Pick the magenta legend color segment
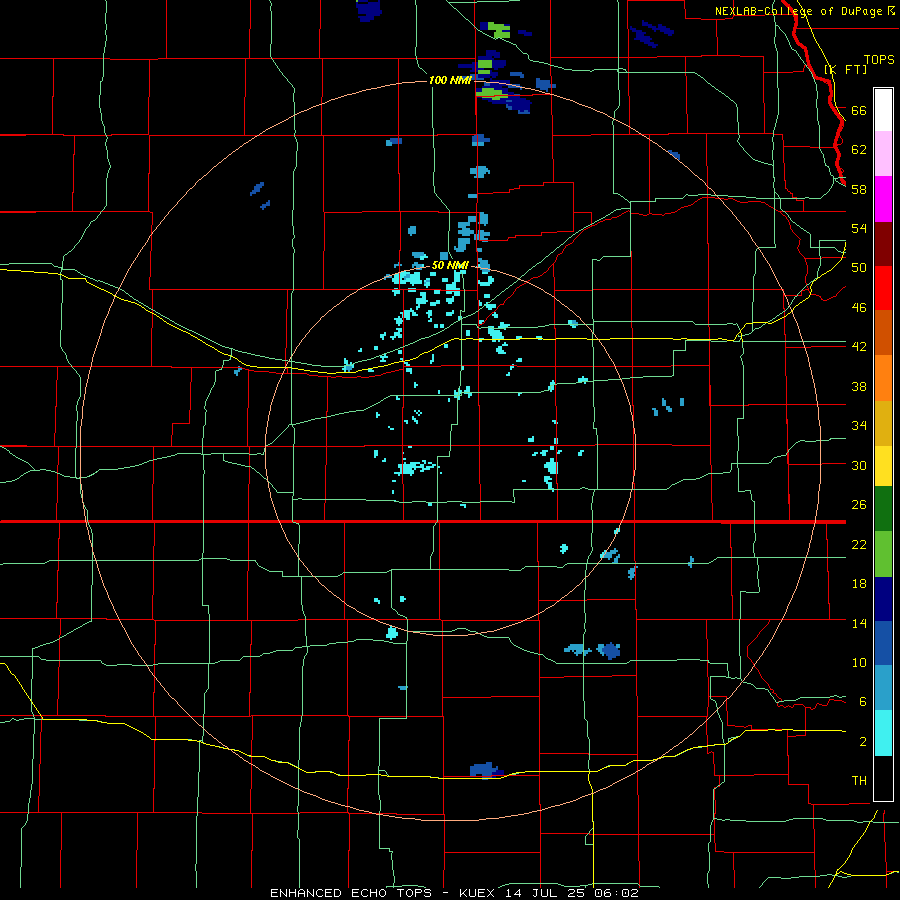Screen dimensions: 900x900 [x=883, y=199]
